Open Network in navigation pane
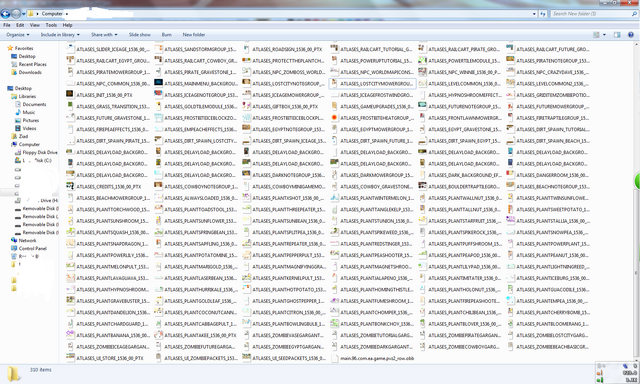 pyautogui.click(x=27, y=241)
